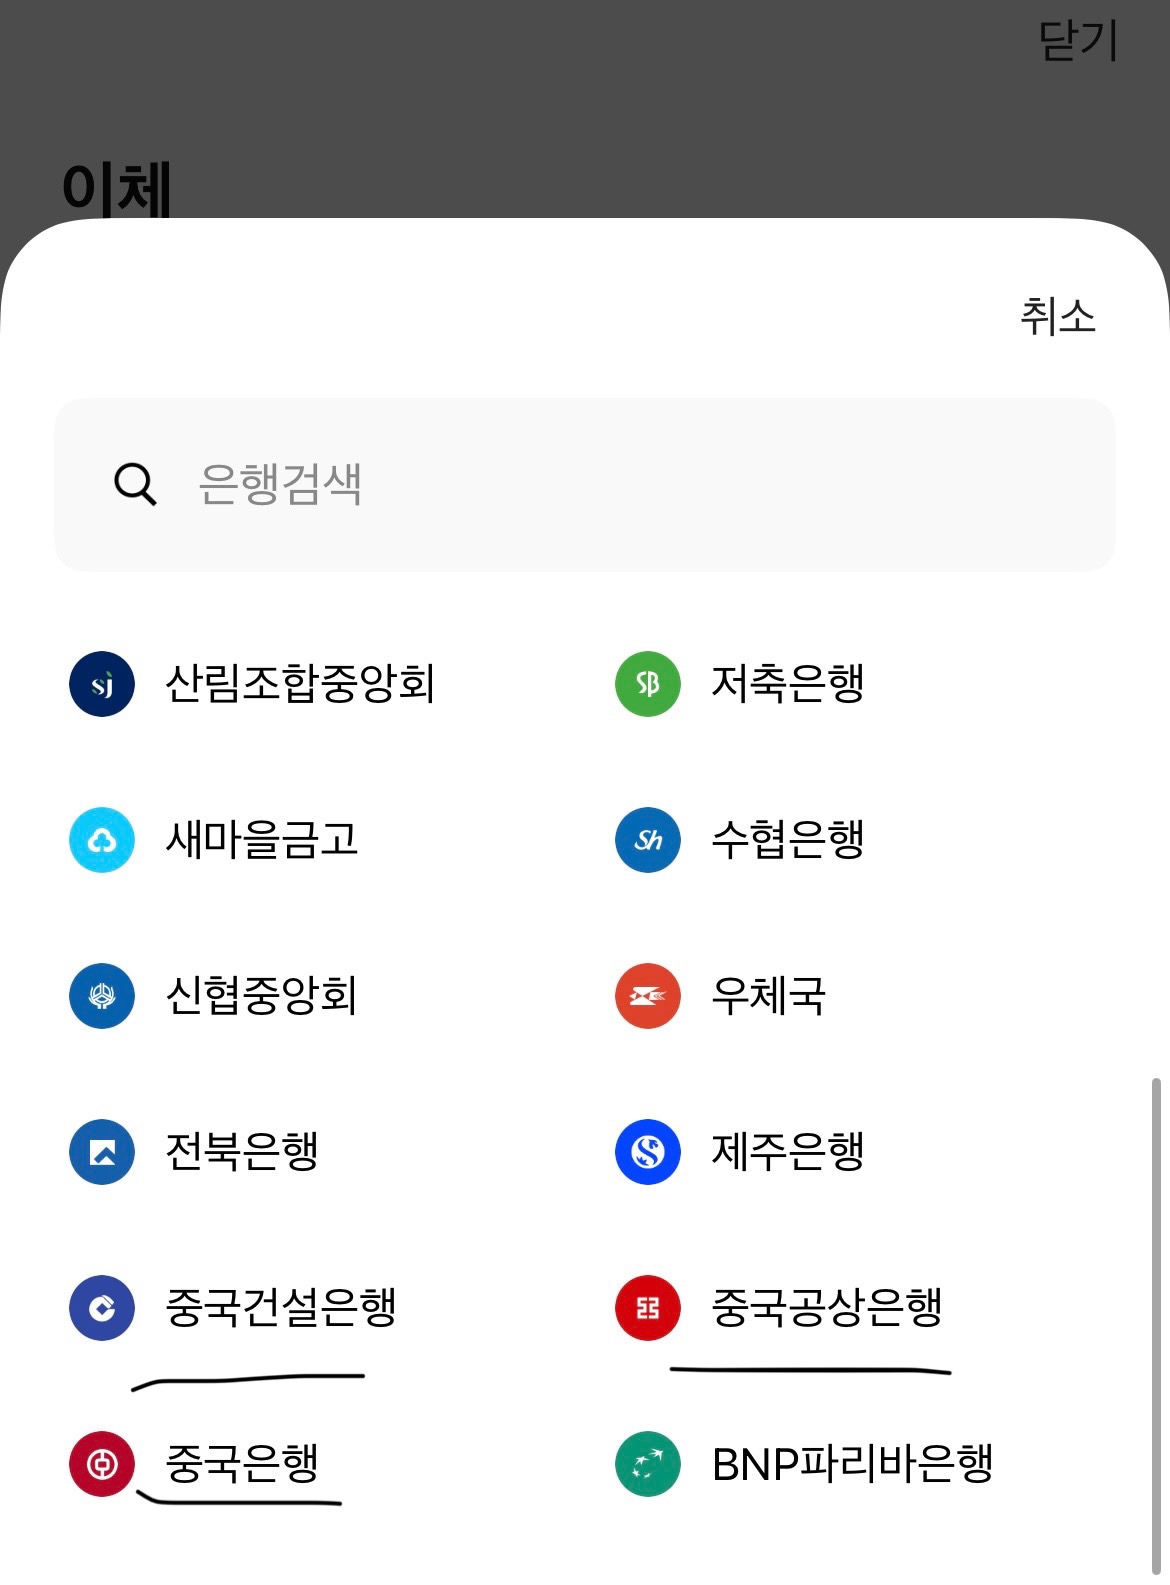Select 중국은행 from the bank list
1170x1585 pixels.
point(242,1464)
